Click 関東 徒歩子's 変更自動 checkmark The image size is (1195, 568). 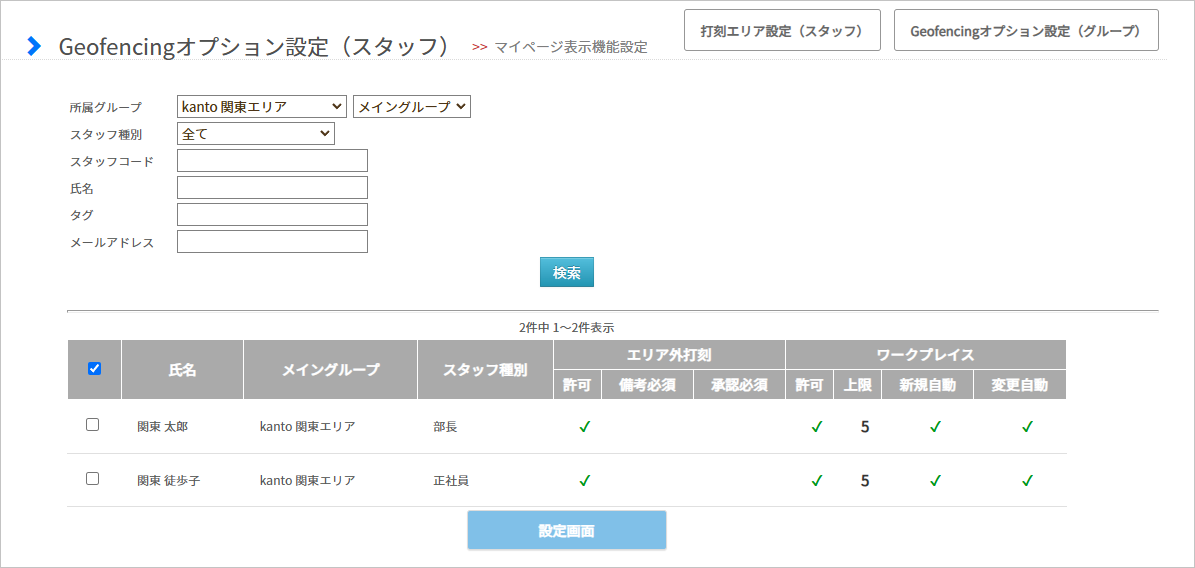point(1027,480)
